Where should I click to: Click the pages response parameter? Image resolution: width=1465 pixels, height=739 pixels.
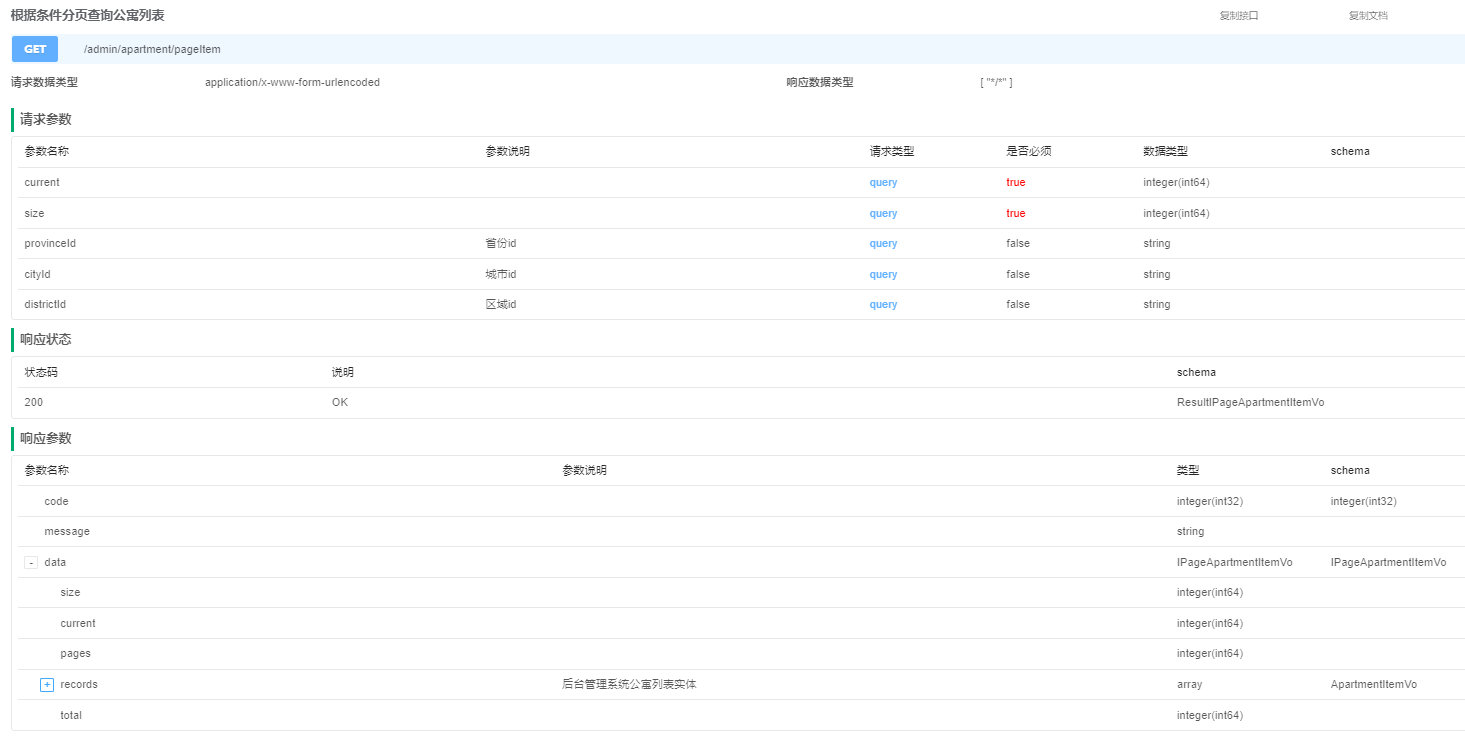tap(75, 654)
